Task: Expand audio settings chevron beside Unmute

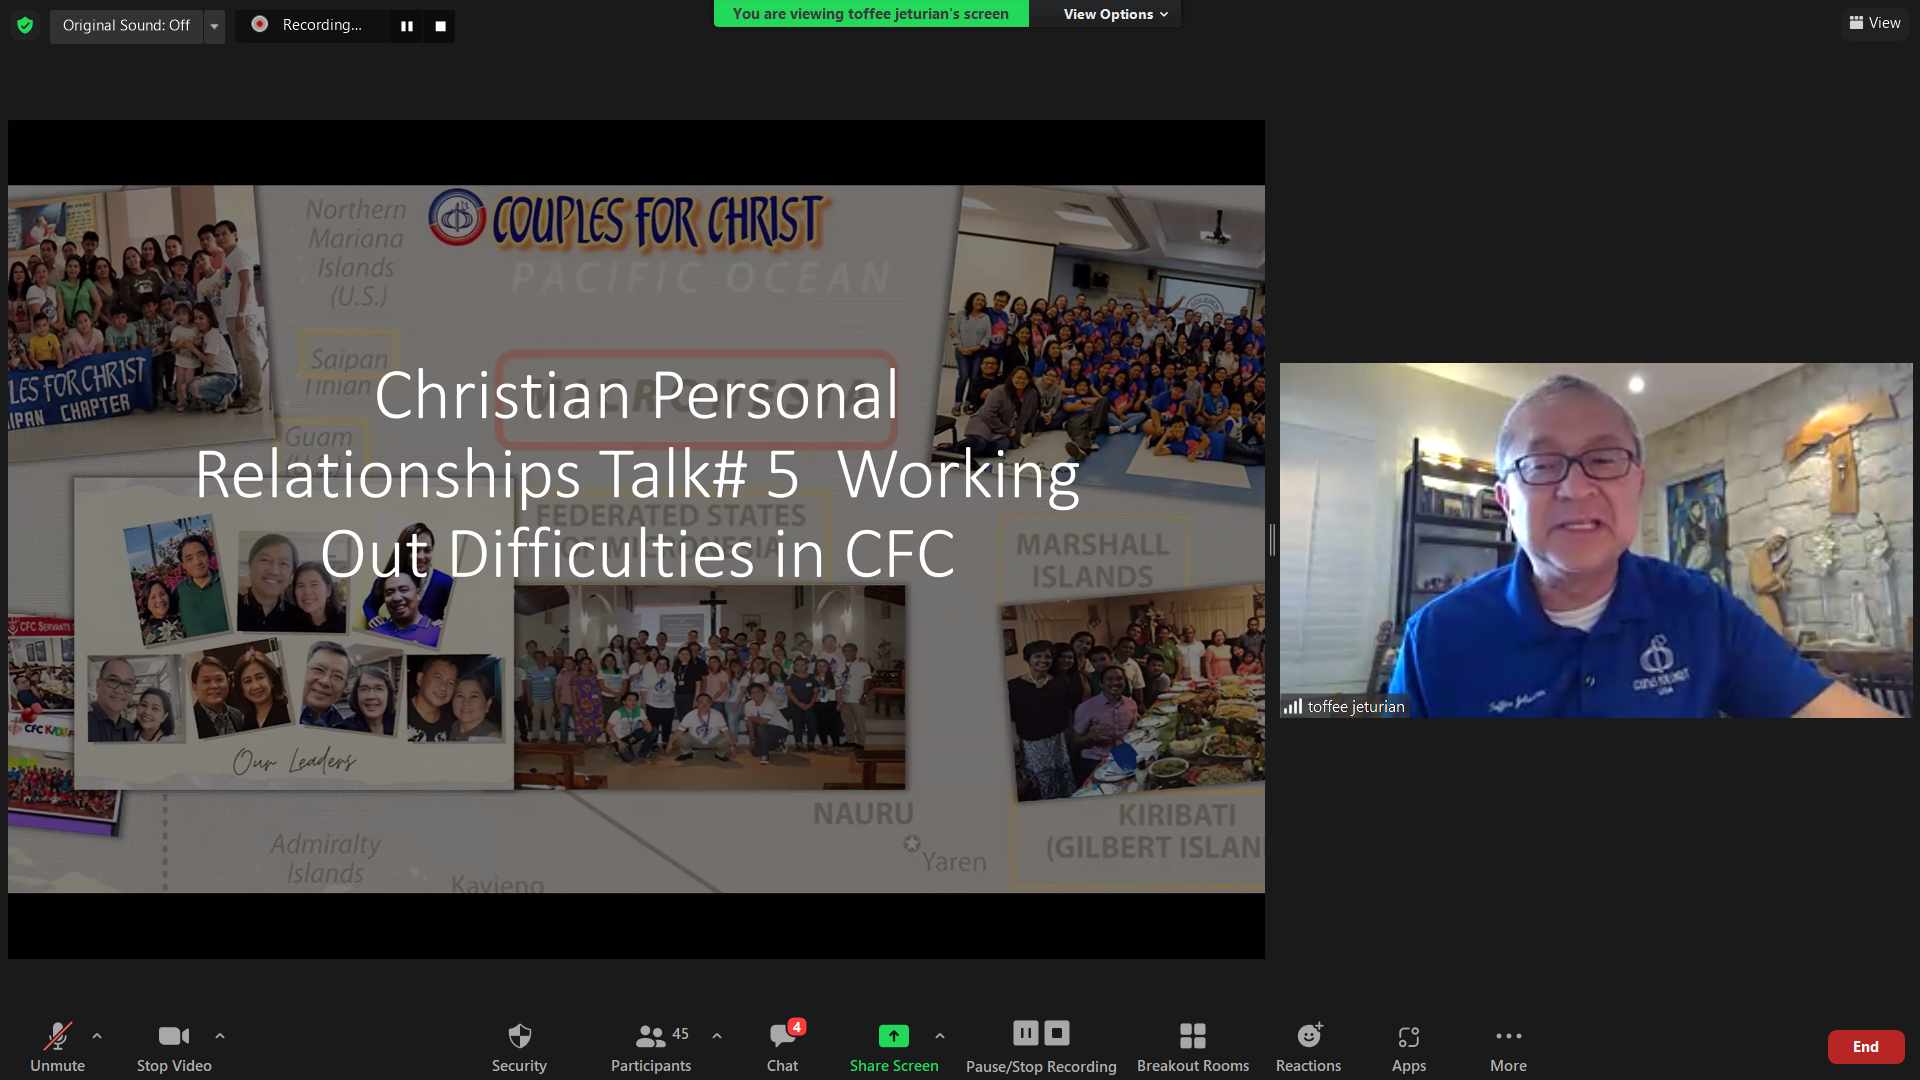Action: 97,1036
